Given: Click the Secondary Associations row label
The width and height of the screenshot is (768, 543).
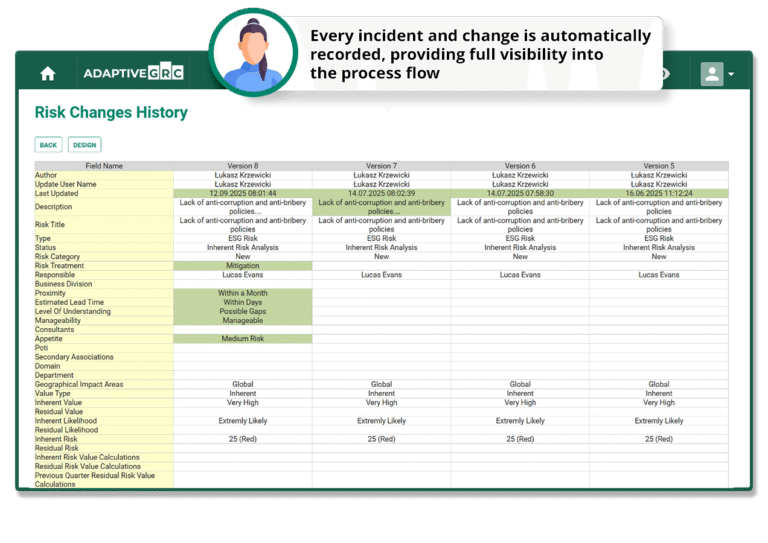Looking at the screenshot, I should [x=104, y=357].
